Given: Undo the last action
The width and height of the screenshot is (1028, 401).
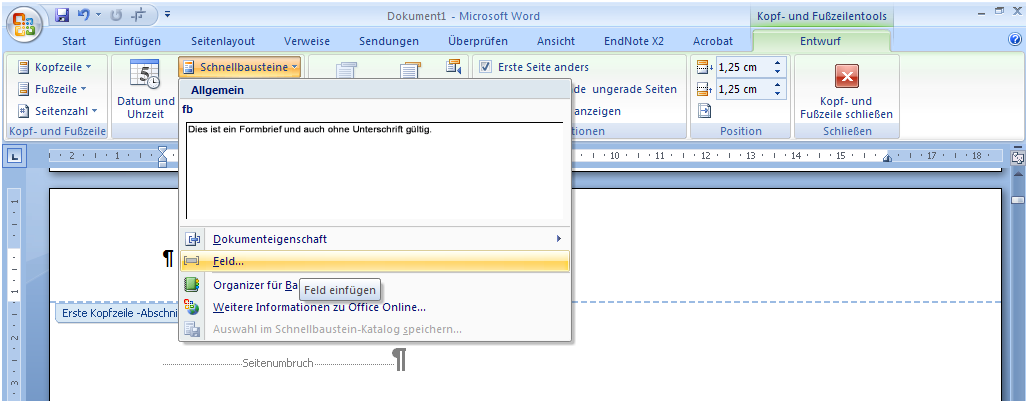Looking at the screenshot, I should point(83,14).
